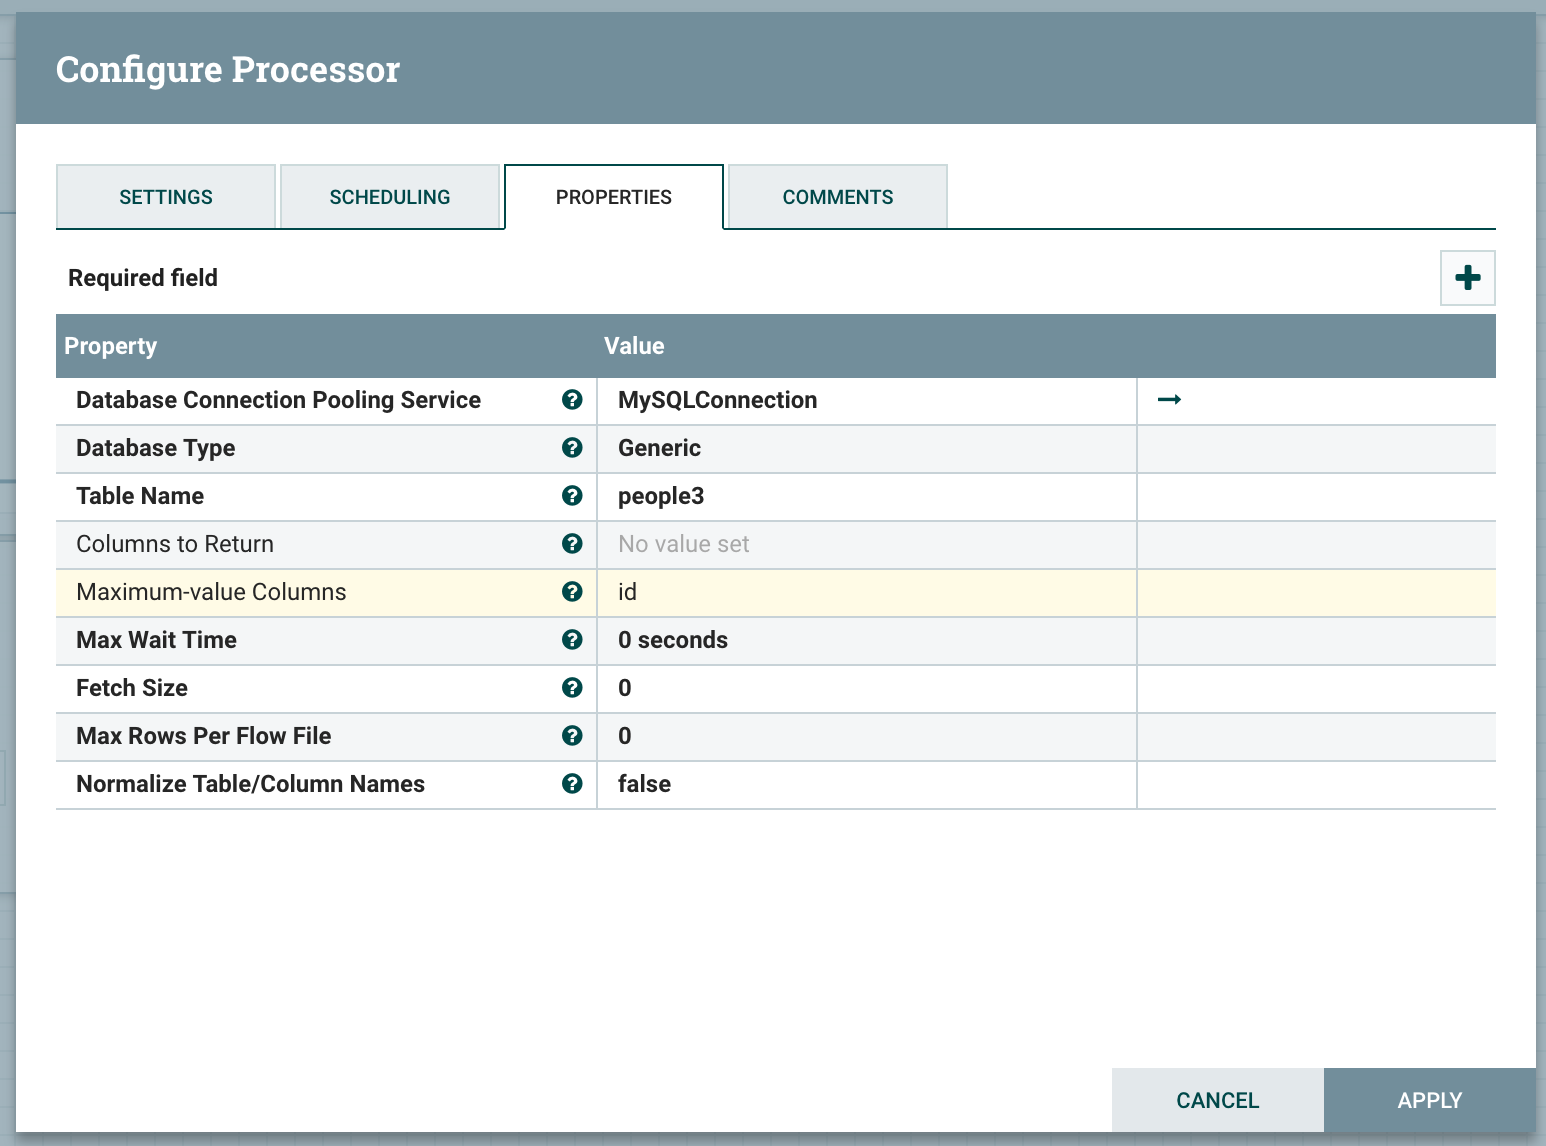1546x1146 pixels.
Task: Edit the Maximum-value Columns value id
Action: click(866, 592)
